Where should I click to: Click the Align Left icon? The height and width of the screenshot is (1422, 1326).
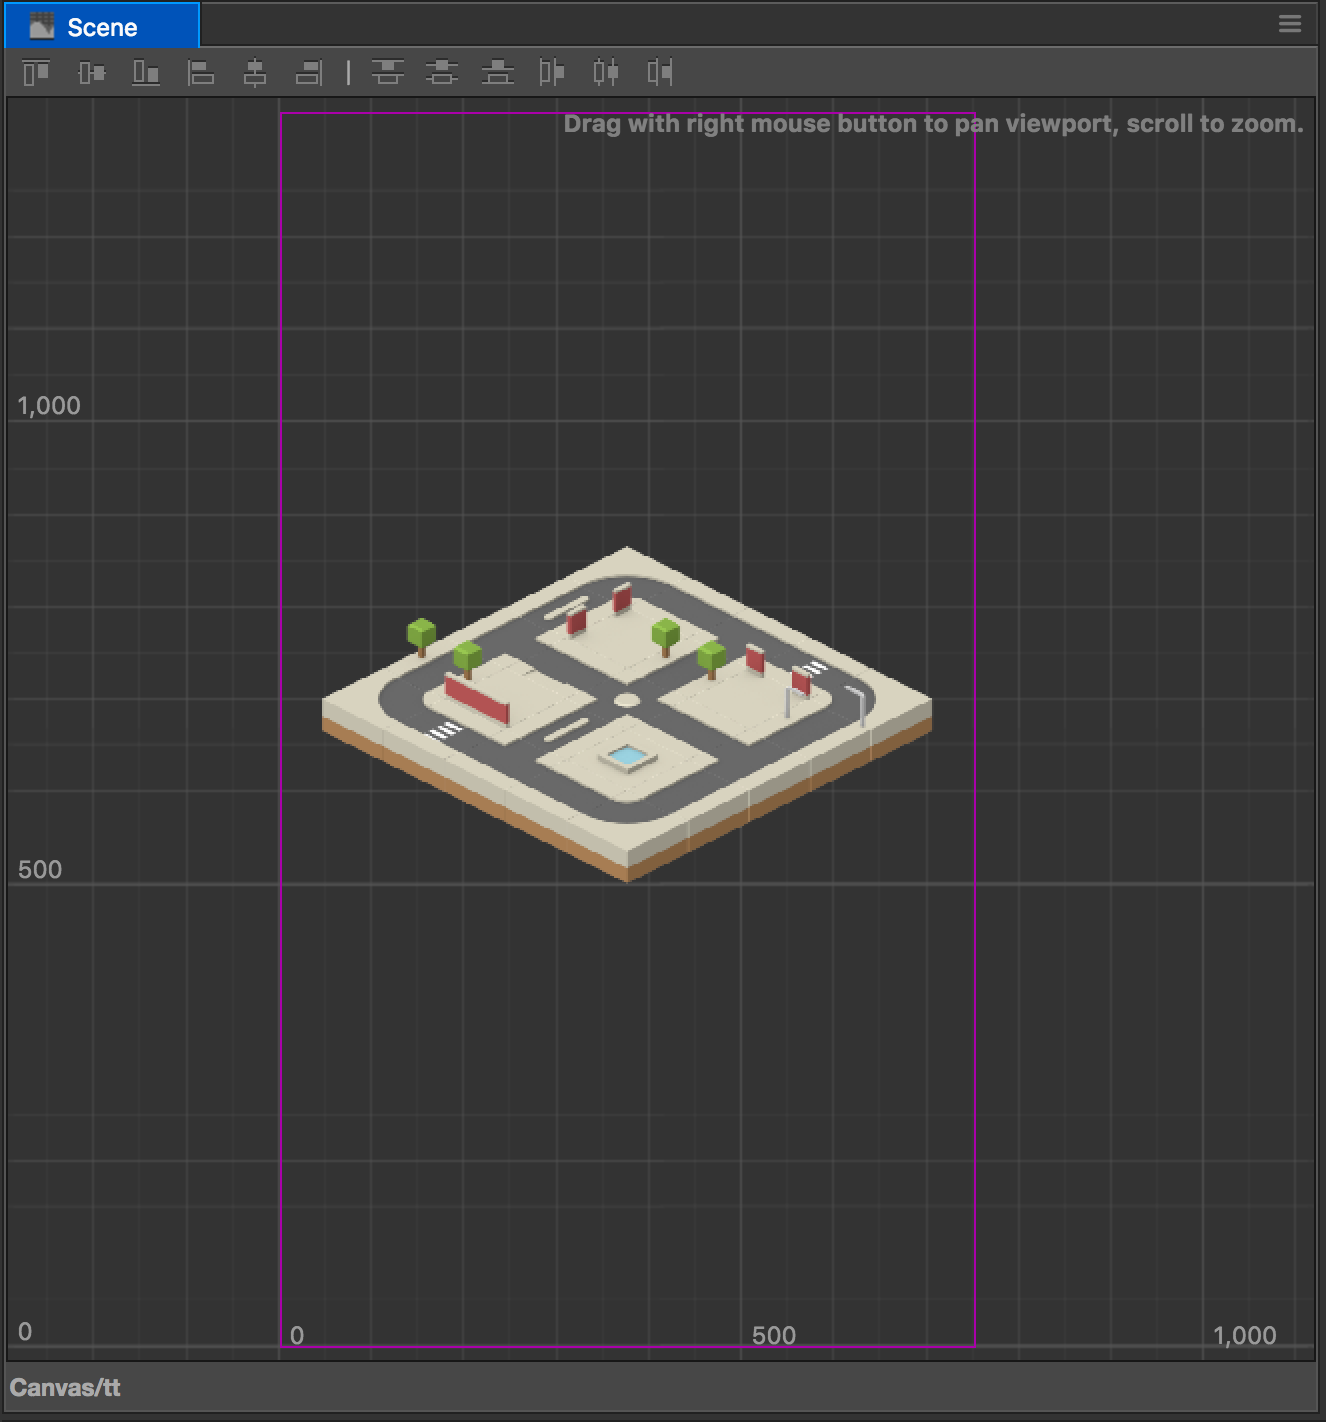pyautogui.click(x=201, y=72)
